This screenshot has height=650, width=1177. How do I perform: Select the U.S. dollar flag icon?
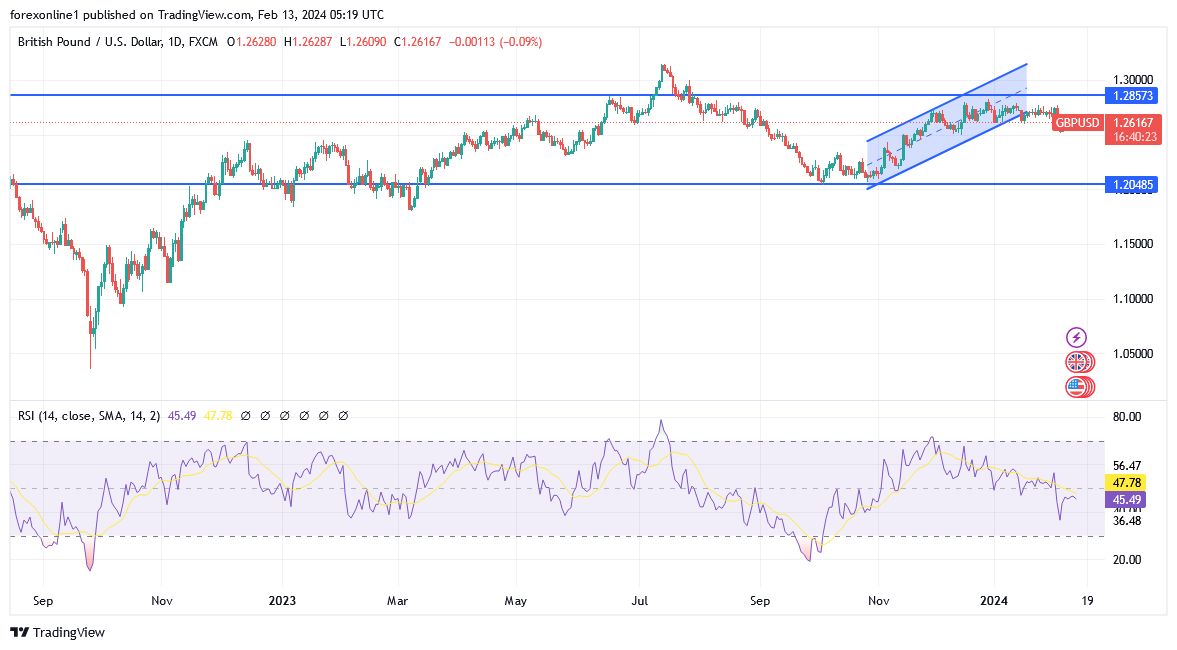pyautogui.click(x=1075, y=388)
